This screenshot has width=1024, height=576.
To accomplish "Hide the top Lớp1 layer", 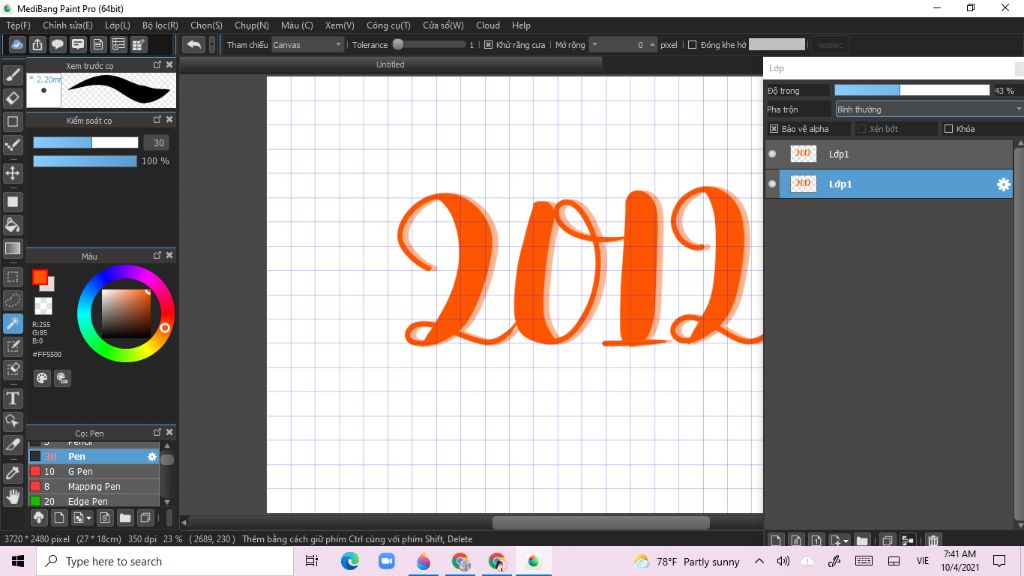I will [773, 154].
